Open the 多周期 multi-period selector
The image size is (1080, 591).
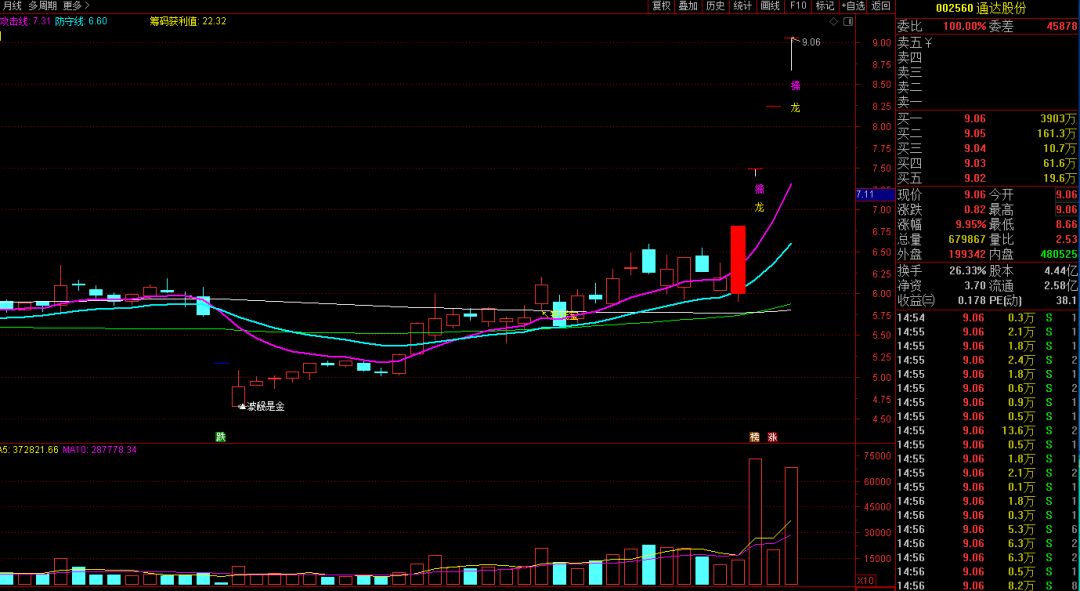(x=42, y=6)
